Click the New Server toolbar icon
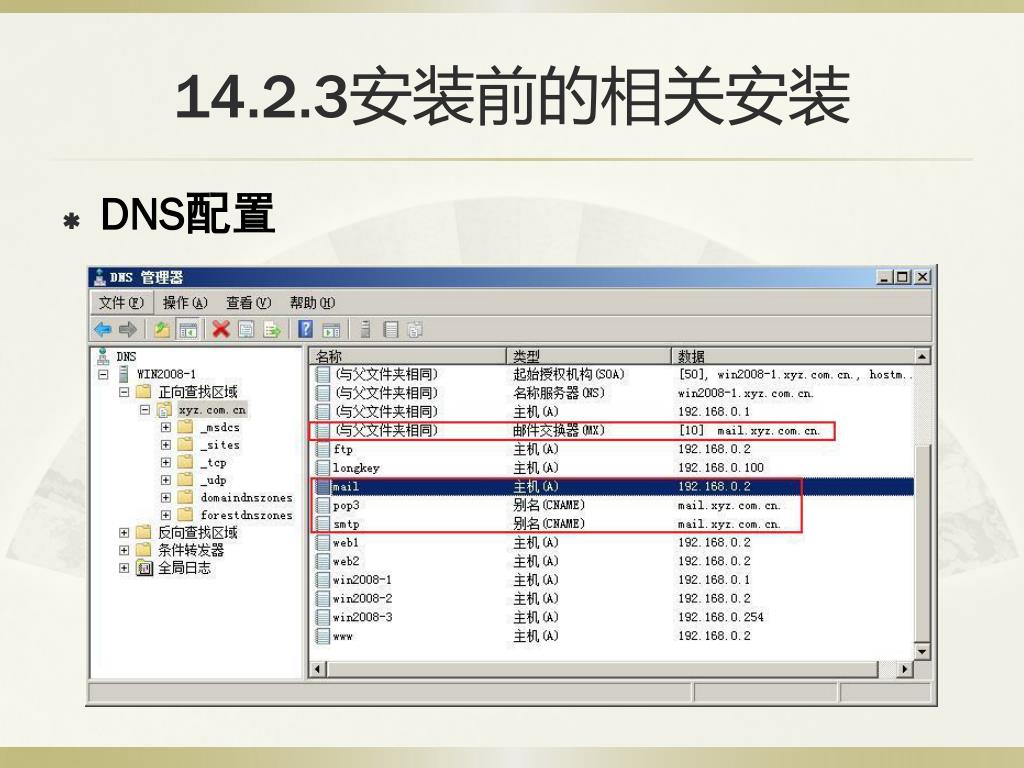Screen dimensions: 1024x768 [365, 330]
